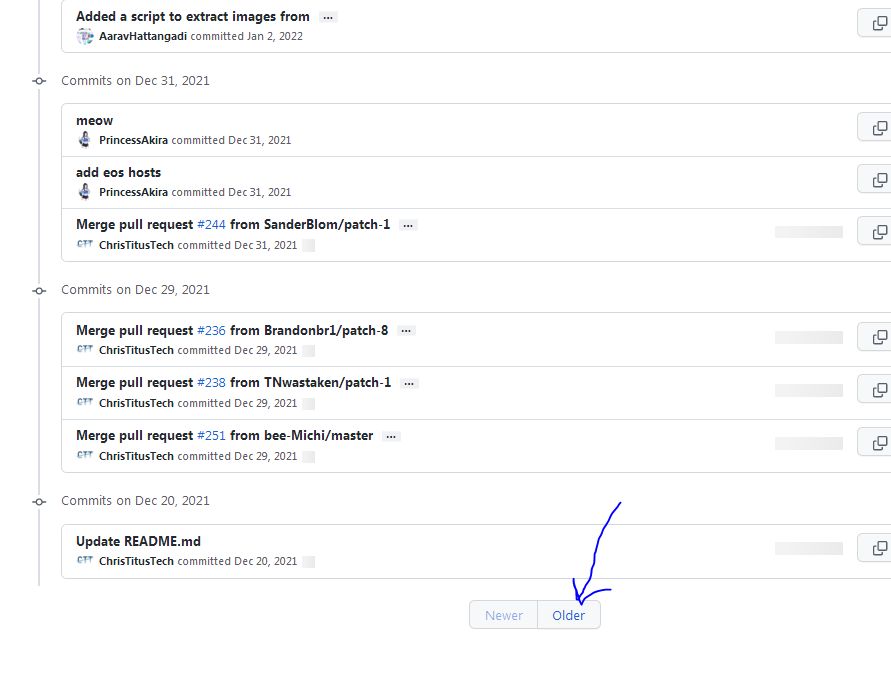The height and width of the screenshot is (677, 891).
Task: Click 'Merge pull request' title text for bee-Michi/master
Action: pyautogui.click(x=135, y=435)
